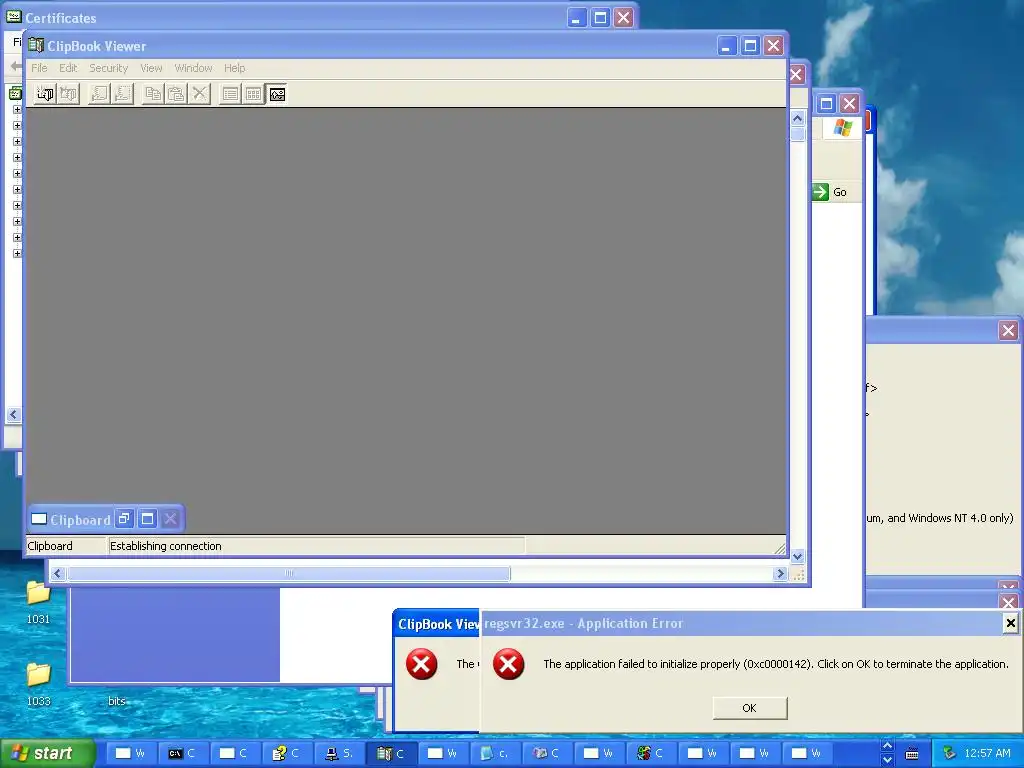Click the taskbar scroll down arrow
Screen dimensions: 1024x768
click(887, 760)
